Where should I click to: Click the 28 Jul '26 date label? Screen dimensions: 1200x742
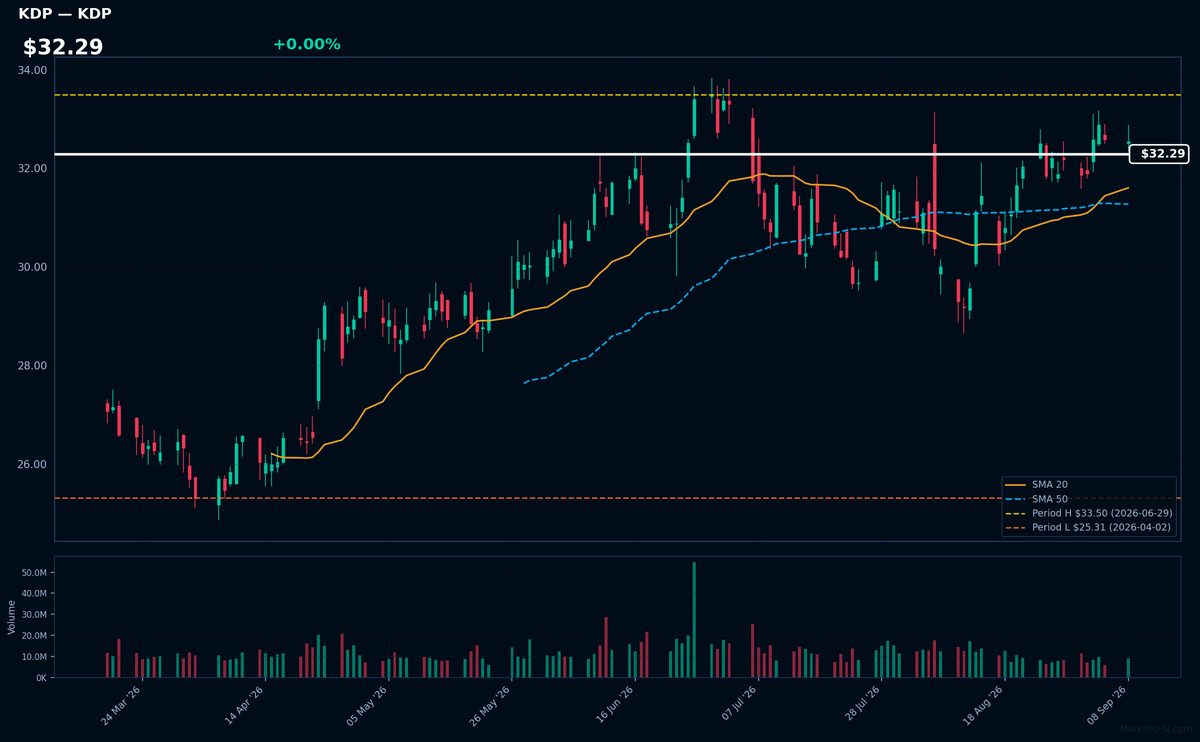861,705
